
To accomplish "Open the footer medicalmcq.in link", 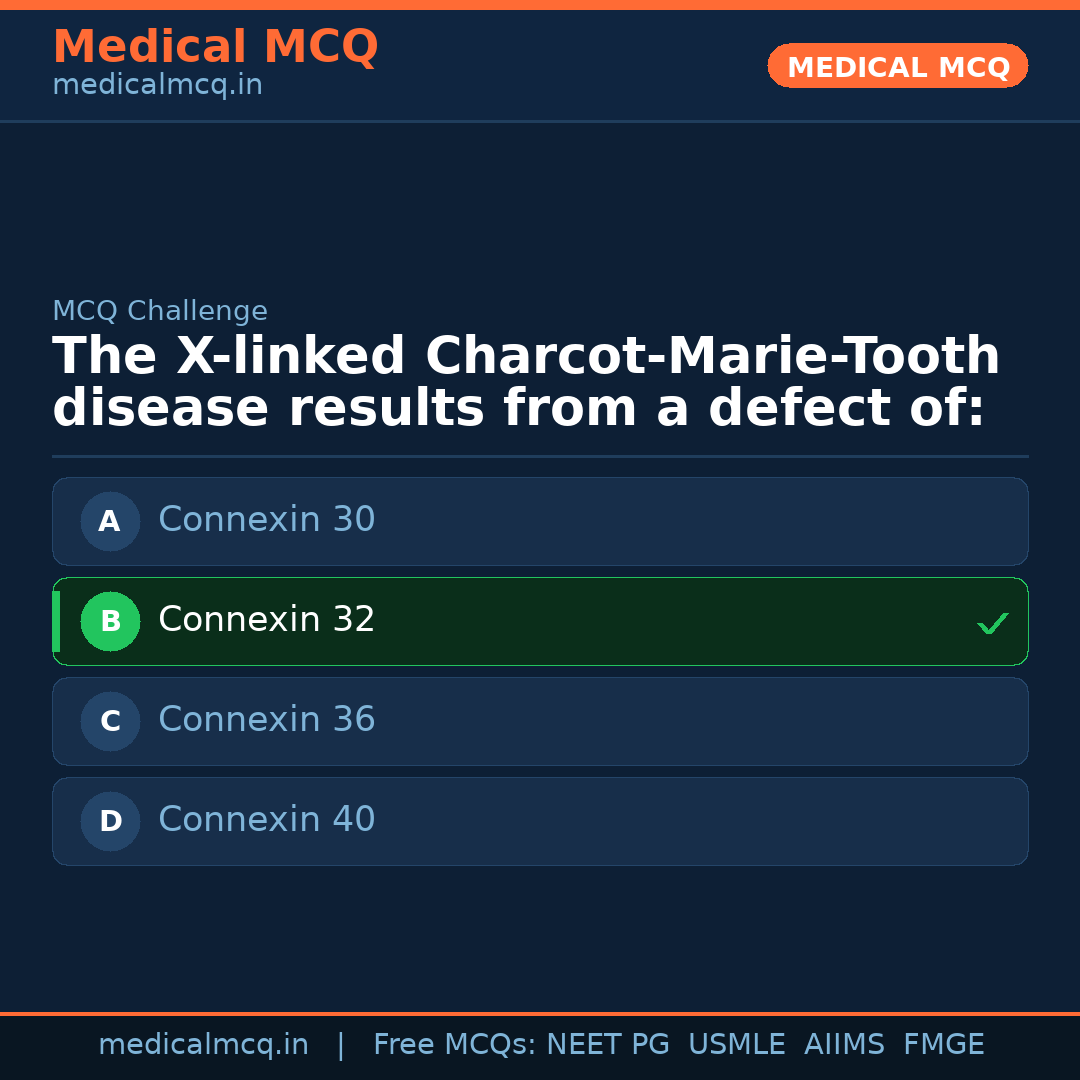I will [203, 1045].
